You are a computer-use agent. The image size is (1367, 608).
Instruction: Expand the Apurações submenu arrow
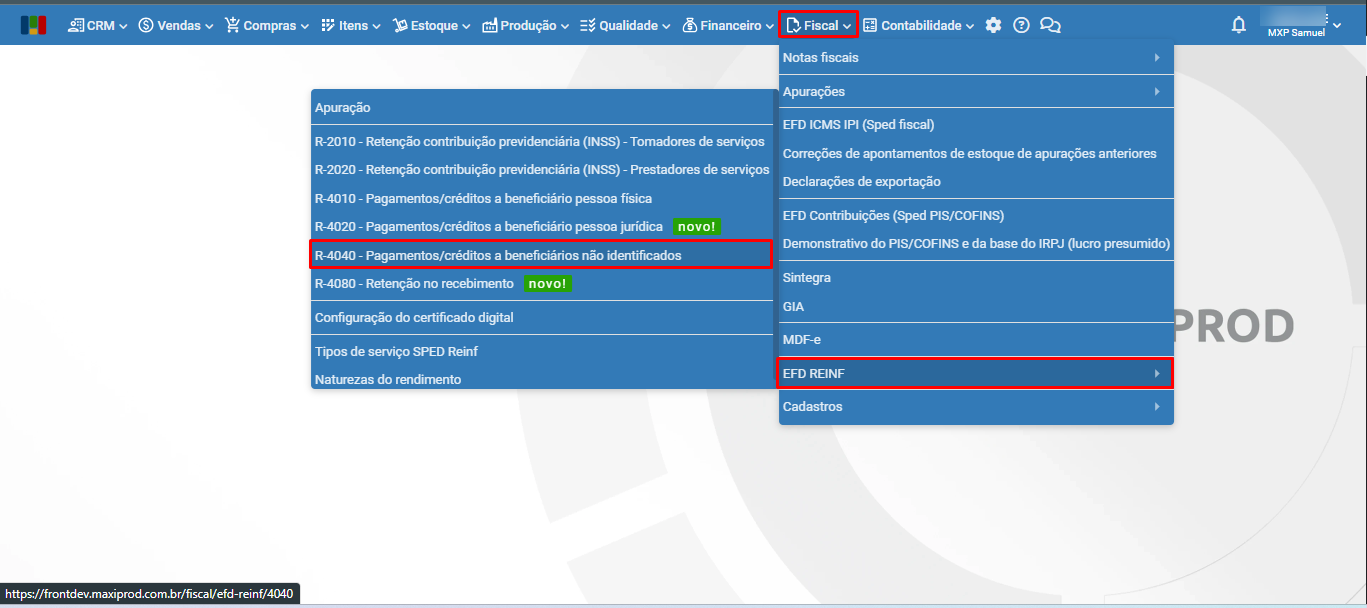point(1157,92)
